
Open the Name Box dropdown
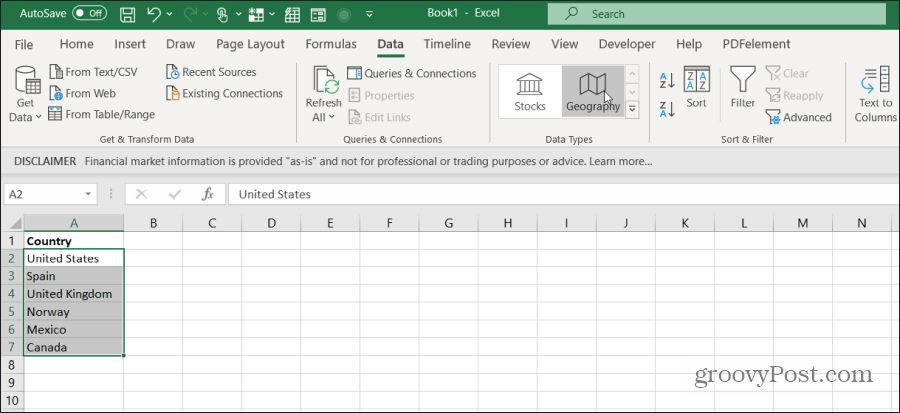88,194
